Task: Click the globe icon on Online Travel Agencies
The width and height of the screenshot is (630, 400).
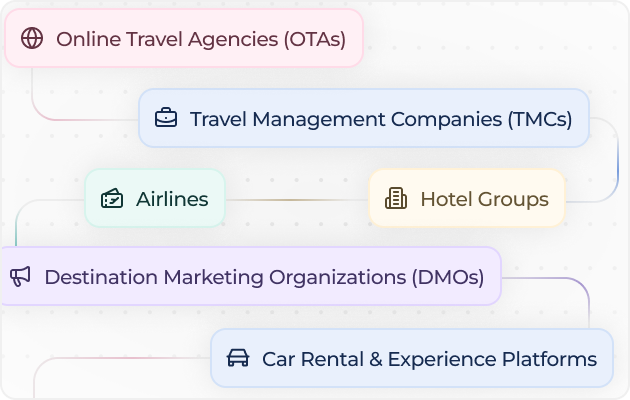Action: [32, 39]
